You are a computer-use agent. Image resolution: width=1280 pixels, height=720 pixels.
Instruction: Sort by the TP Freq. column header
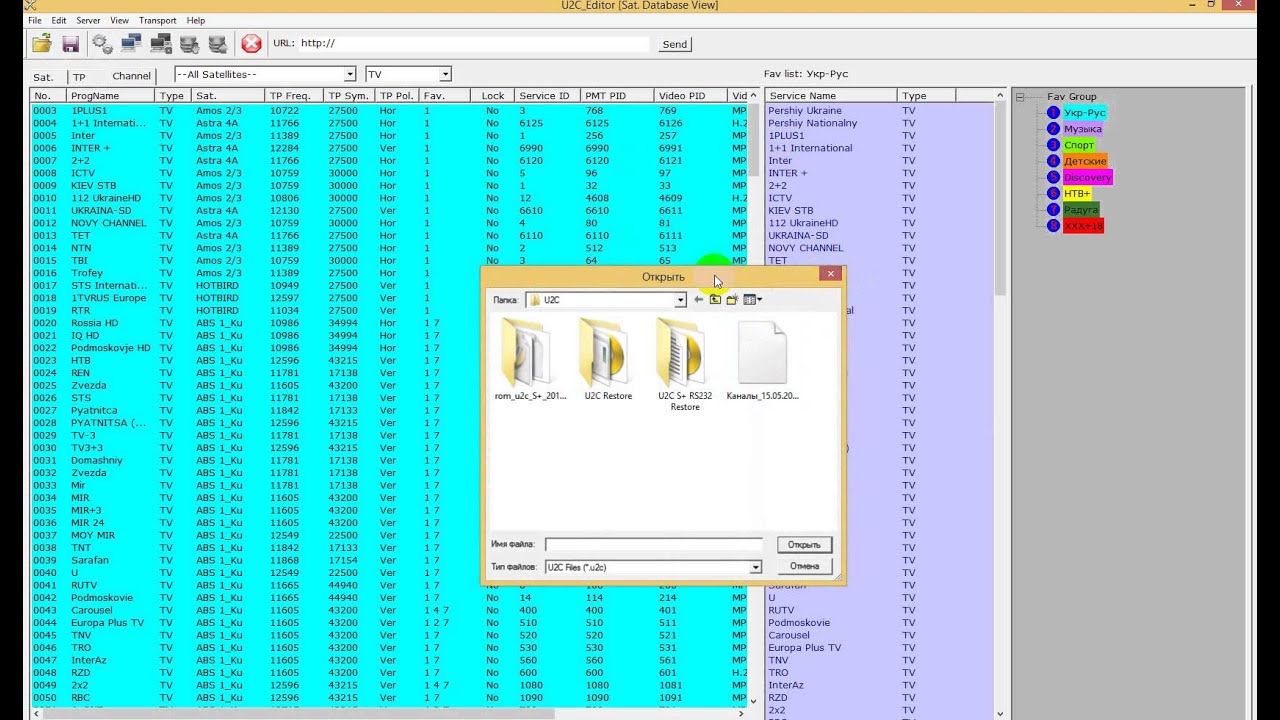click(295, 96)
